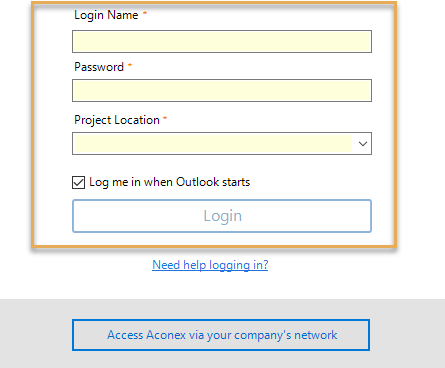The image size is (445, 368).
Task: Click the required asterisk beside Password
Action: [x=130, y=65]
